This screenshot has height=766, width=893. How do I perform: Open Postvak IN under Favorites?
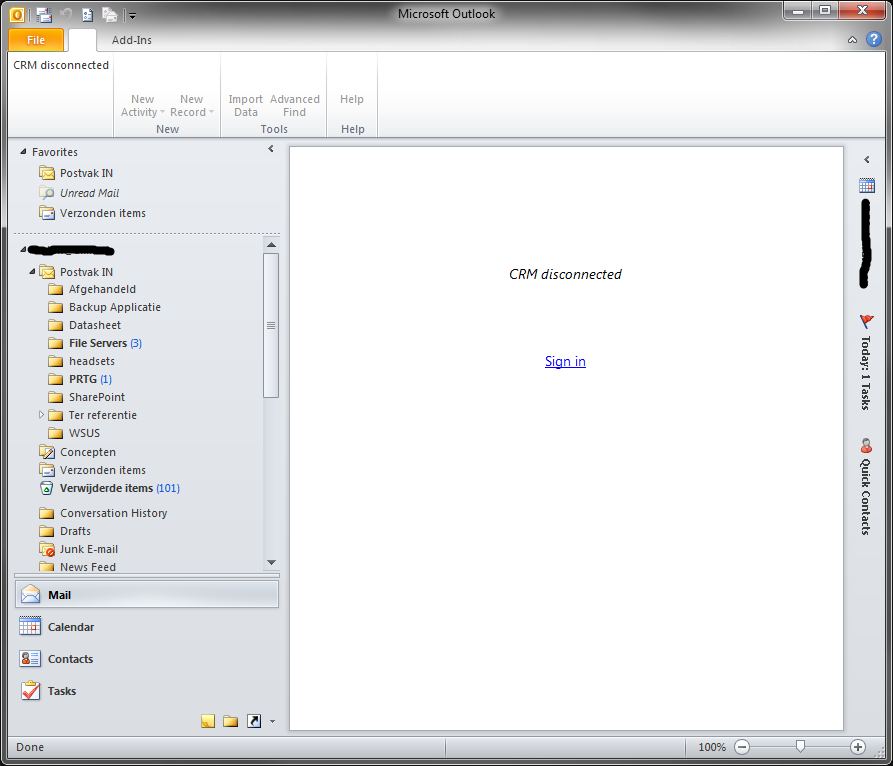pos(86,173)
